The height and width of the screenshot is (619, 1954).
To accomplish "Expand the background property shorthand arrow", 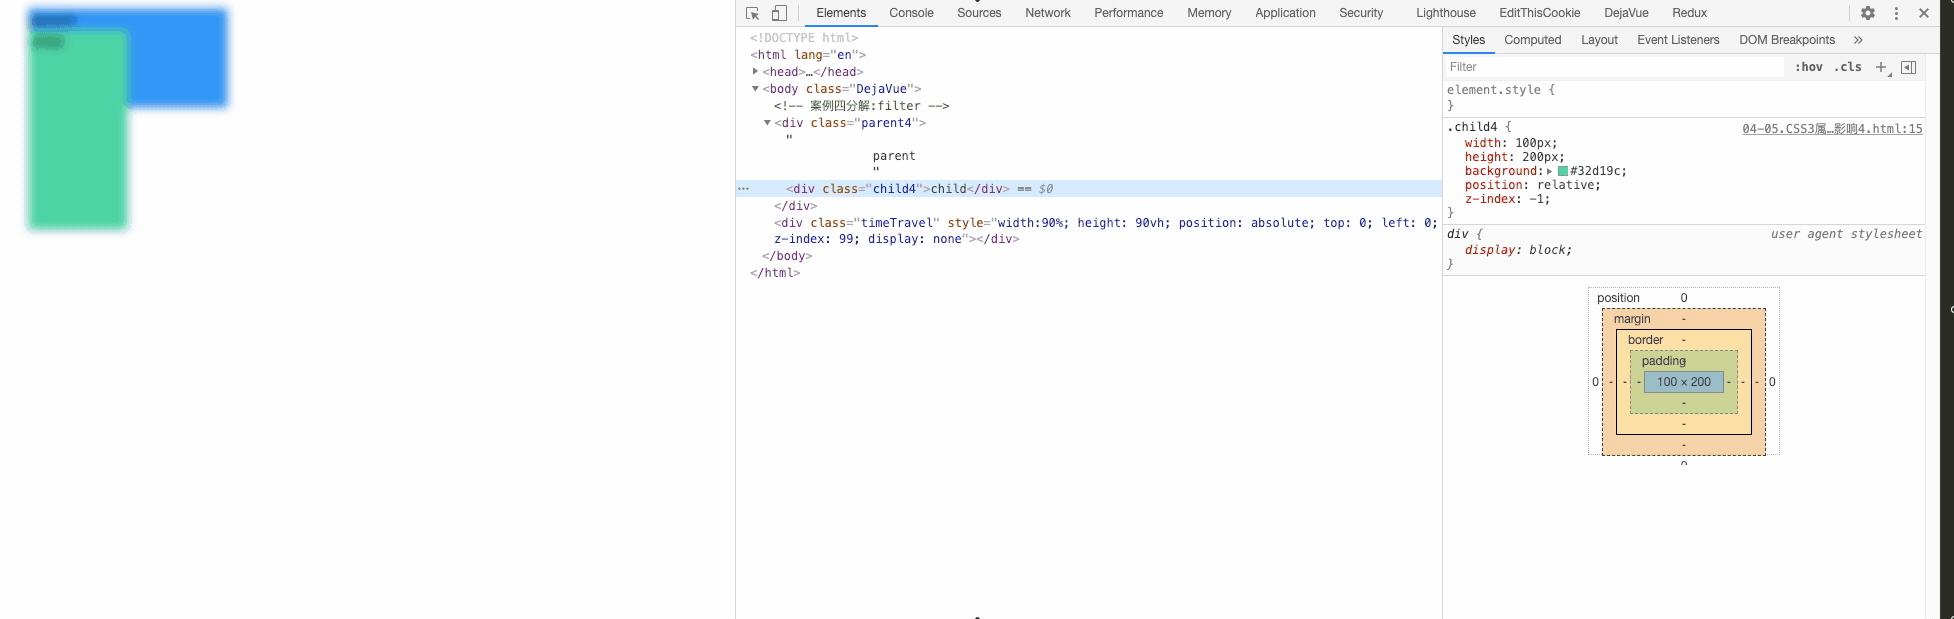I will 1549,171.
